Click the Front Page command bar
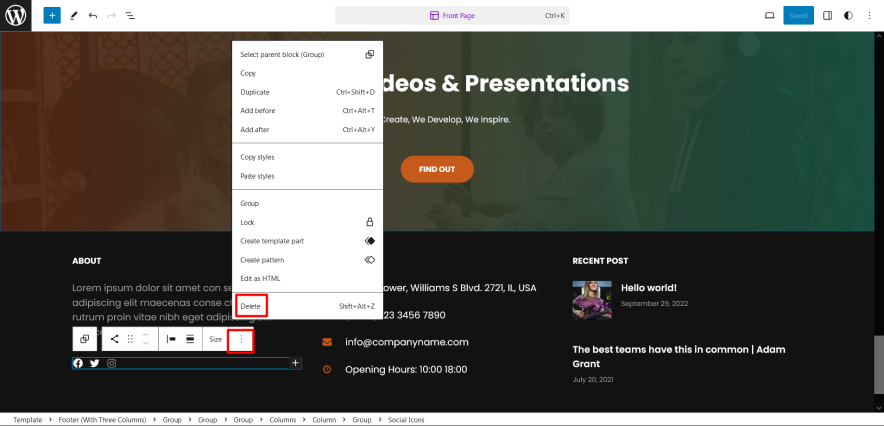Image resolution: width=884 pixels, height=426 pixels. click(x=453, y=16)
